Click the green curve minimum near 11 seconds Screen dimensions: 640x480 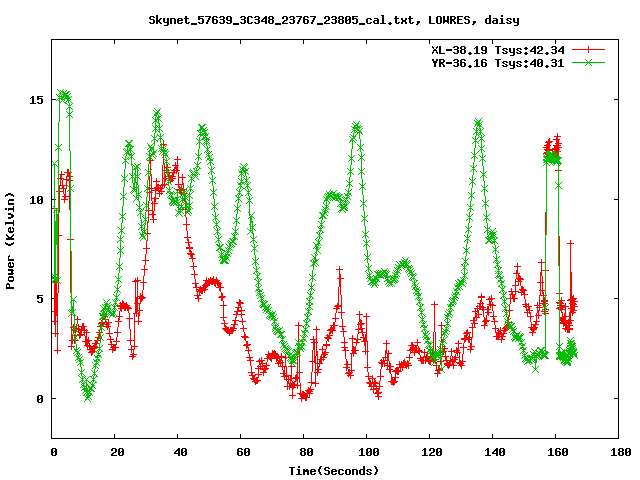pos(88,397)
